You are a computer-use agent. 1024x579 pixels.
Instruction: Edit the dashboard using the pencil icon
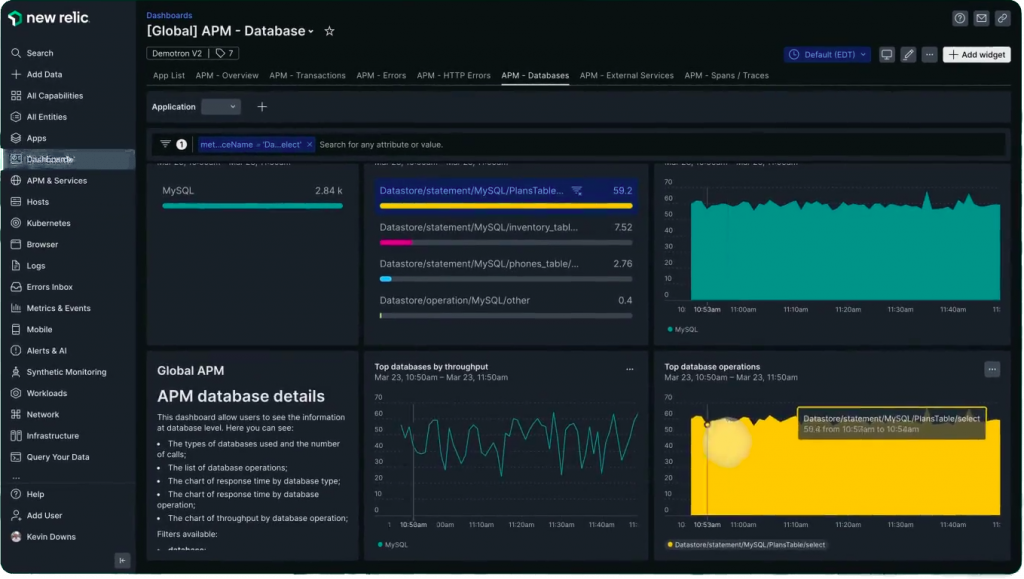point(908,55)
